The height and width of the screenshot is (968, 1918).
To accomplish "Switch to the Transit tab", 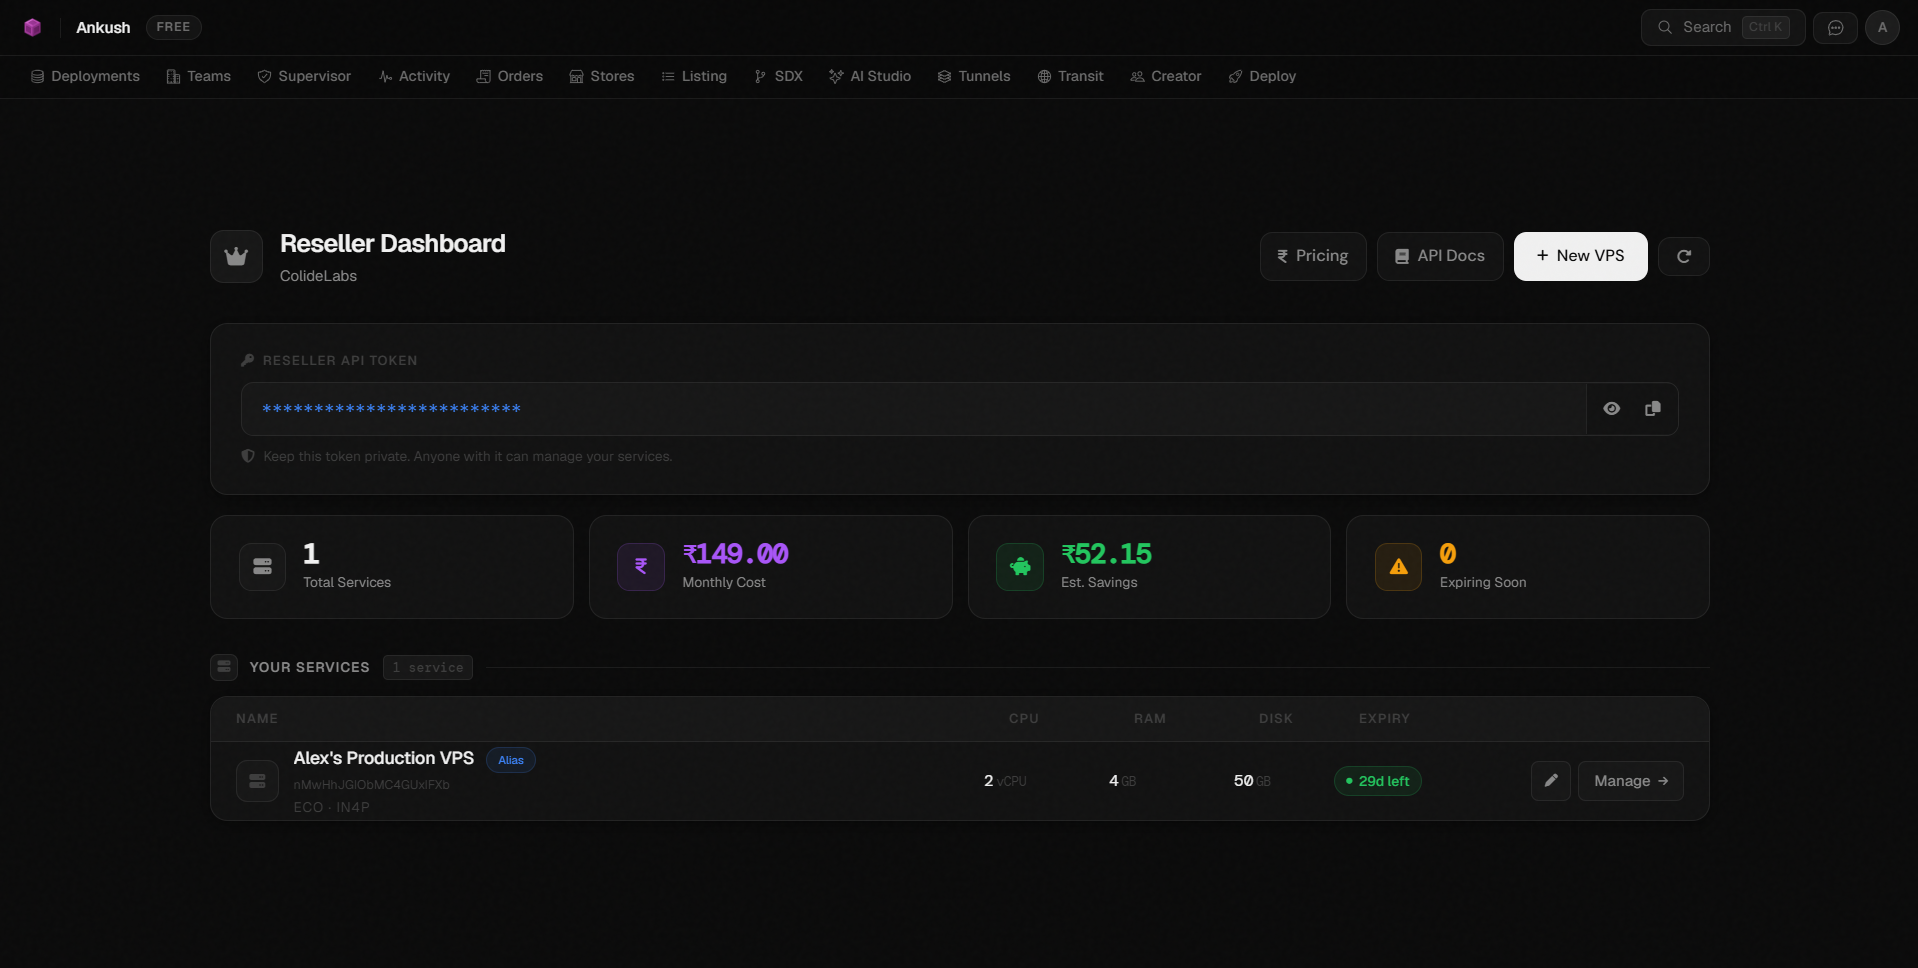I will pyautogui.click(x=1070, y=76).
